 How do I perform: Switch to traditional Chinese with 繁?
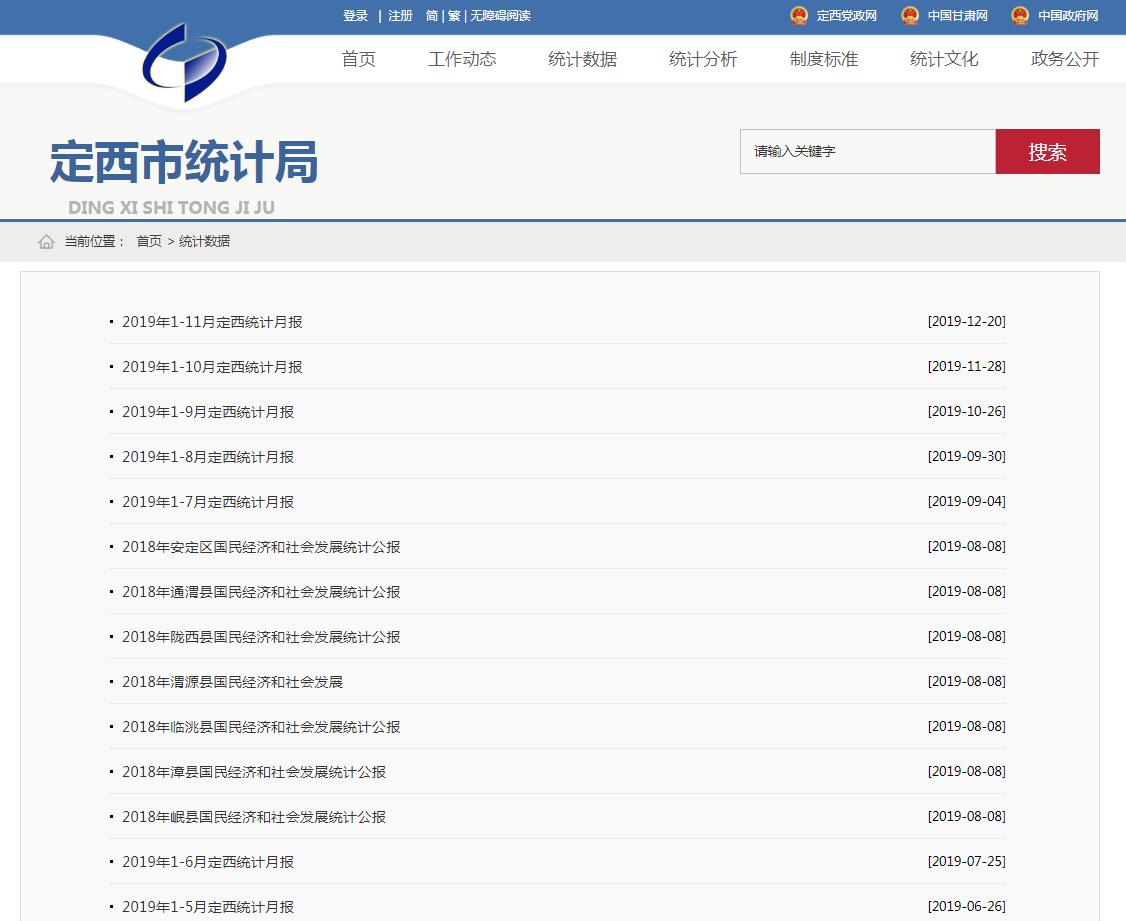pyautogui.click(x=454, y=16)
